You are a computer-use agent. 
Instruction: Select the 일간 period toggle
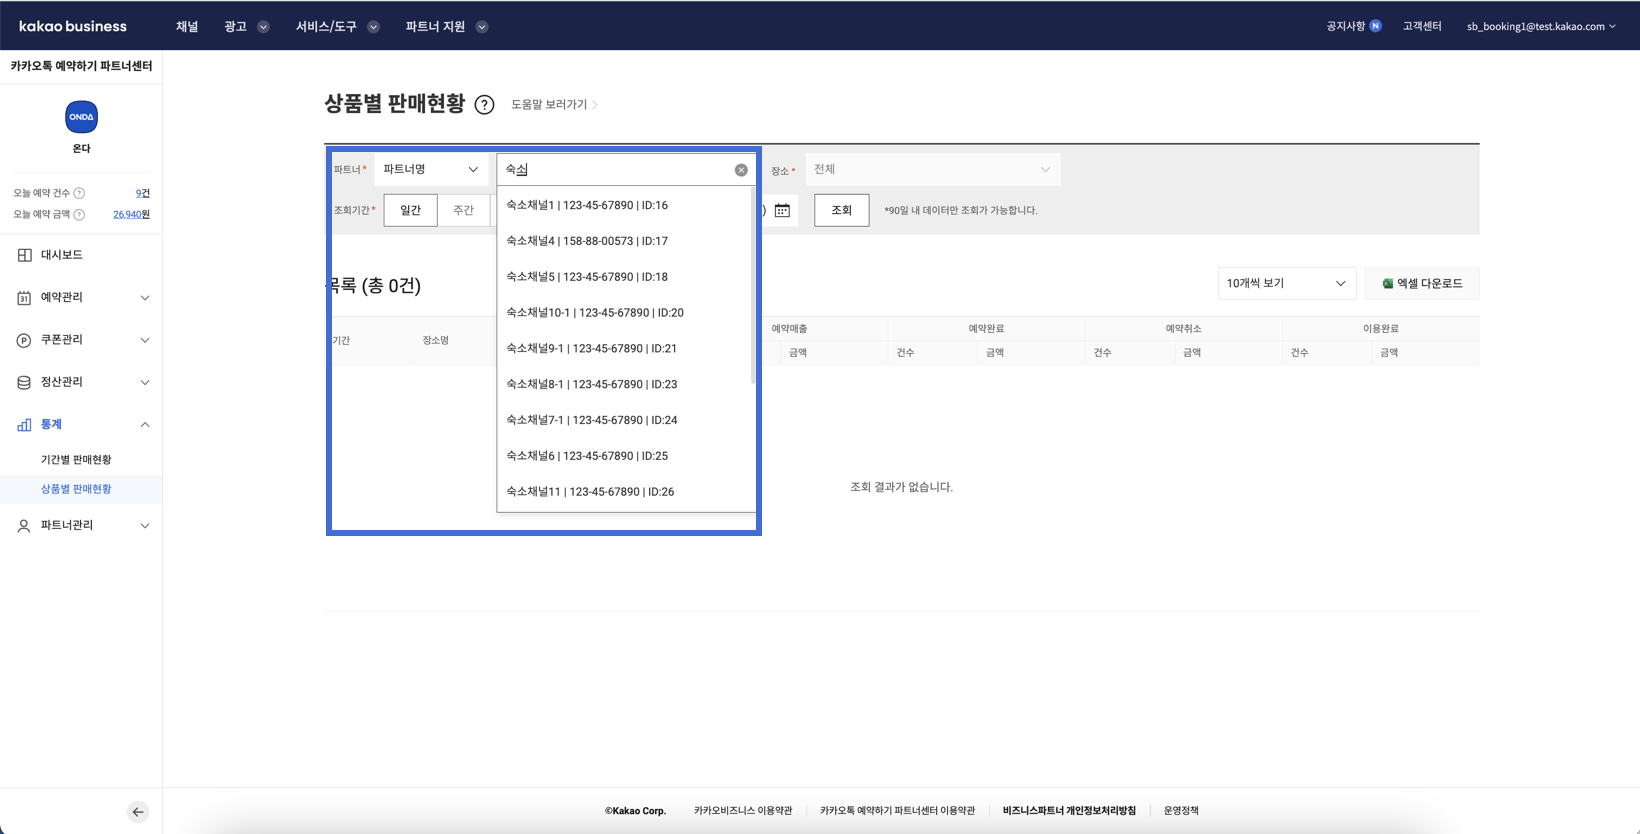410,210
